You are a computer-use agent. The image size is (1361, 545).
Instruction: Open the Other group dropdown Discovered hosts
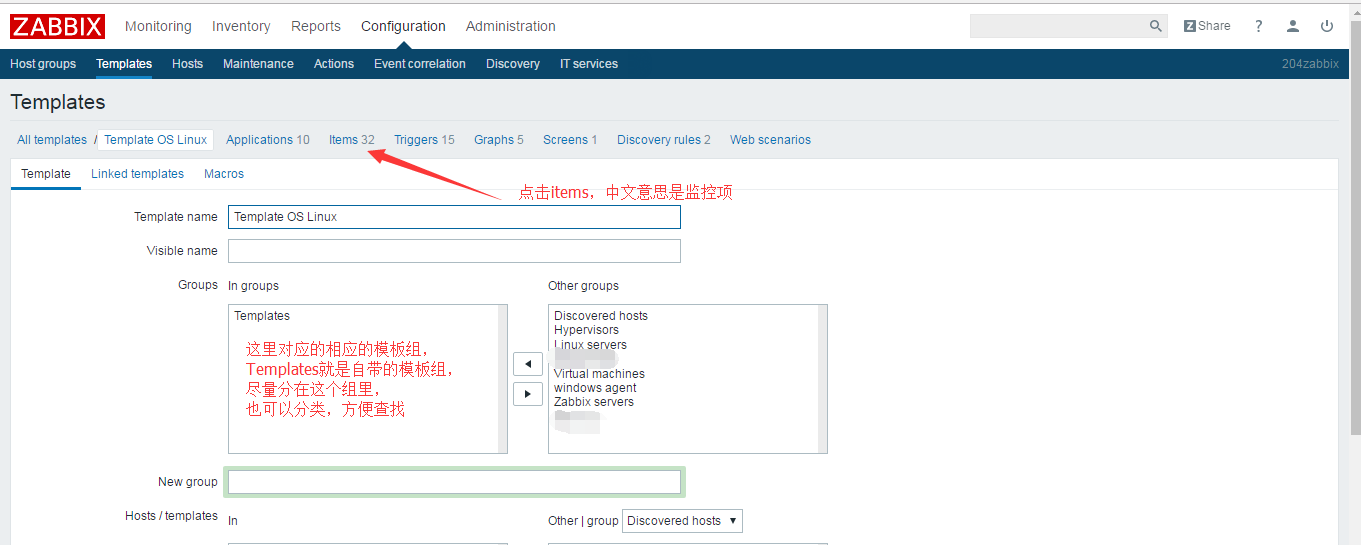click(x=682, y=521)
